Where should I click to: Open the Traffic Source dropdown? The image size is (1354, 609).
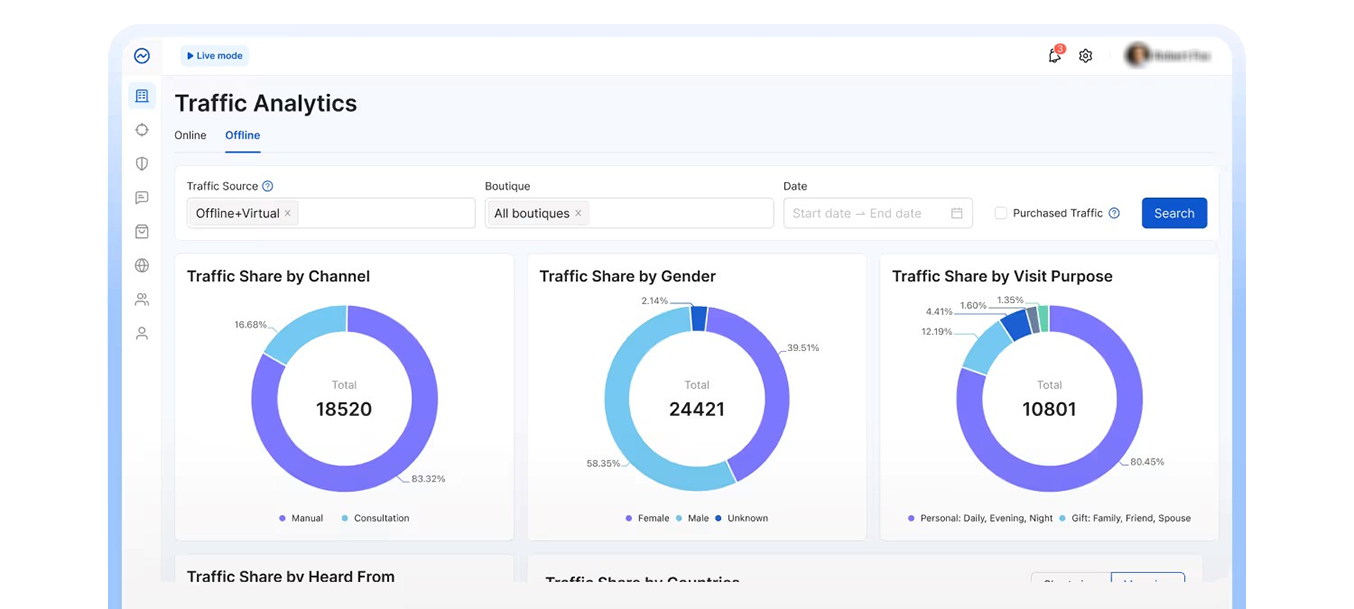tap(331, 213)
